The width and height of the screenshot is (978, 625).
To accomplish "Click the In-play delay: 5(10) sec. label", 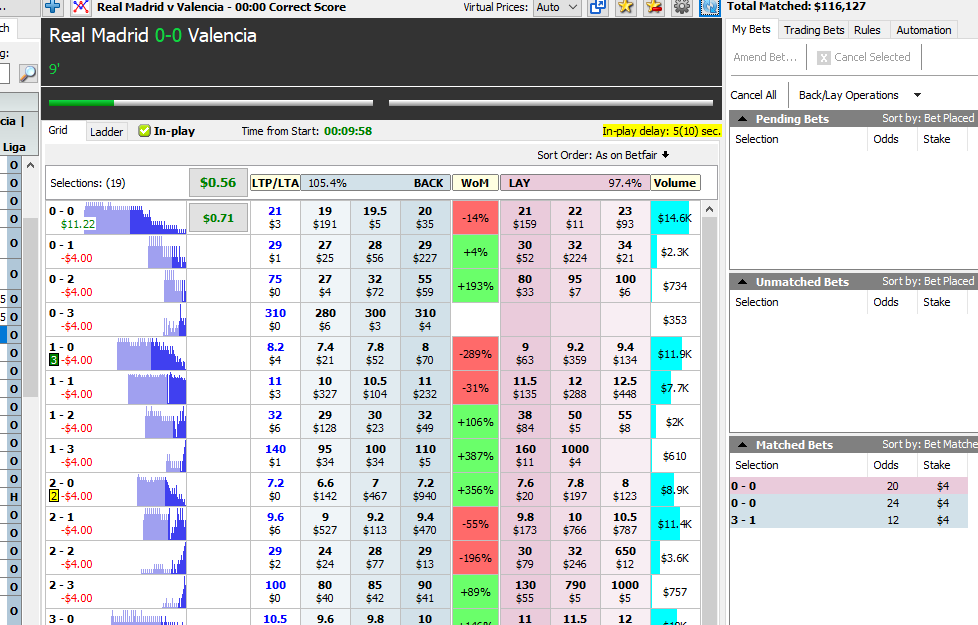I will (x=661, y=131).
